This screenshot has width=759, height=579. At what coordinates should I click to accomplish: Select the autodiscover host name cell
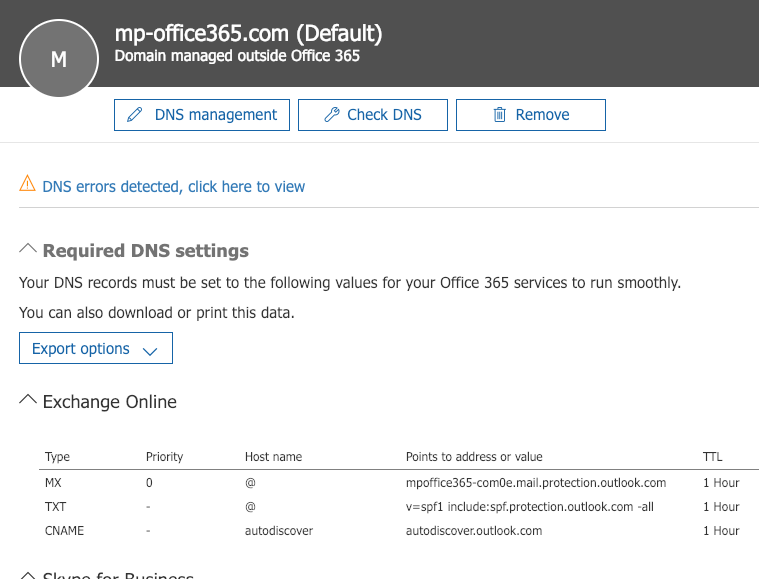(279, 531)
